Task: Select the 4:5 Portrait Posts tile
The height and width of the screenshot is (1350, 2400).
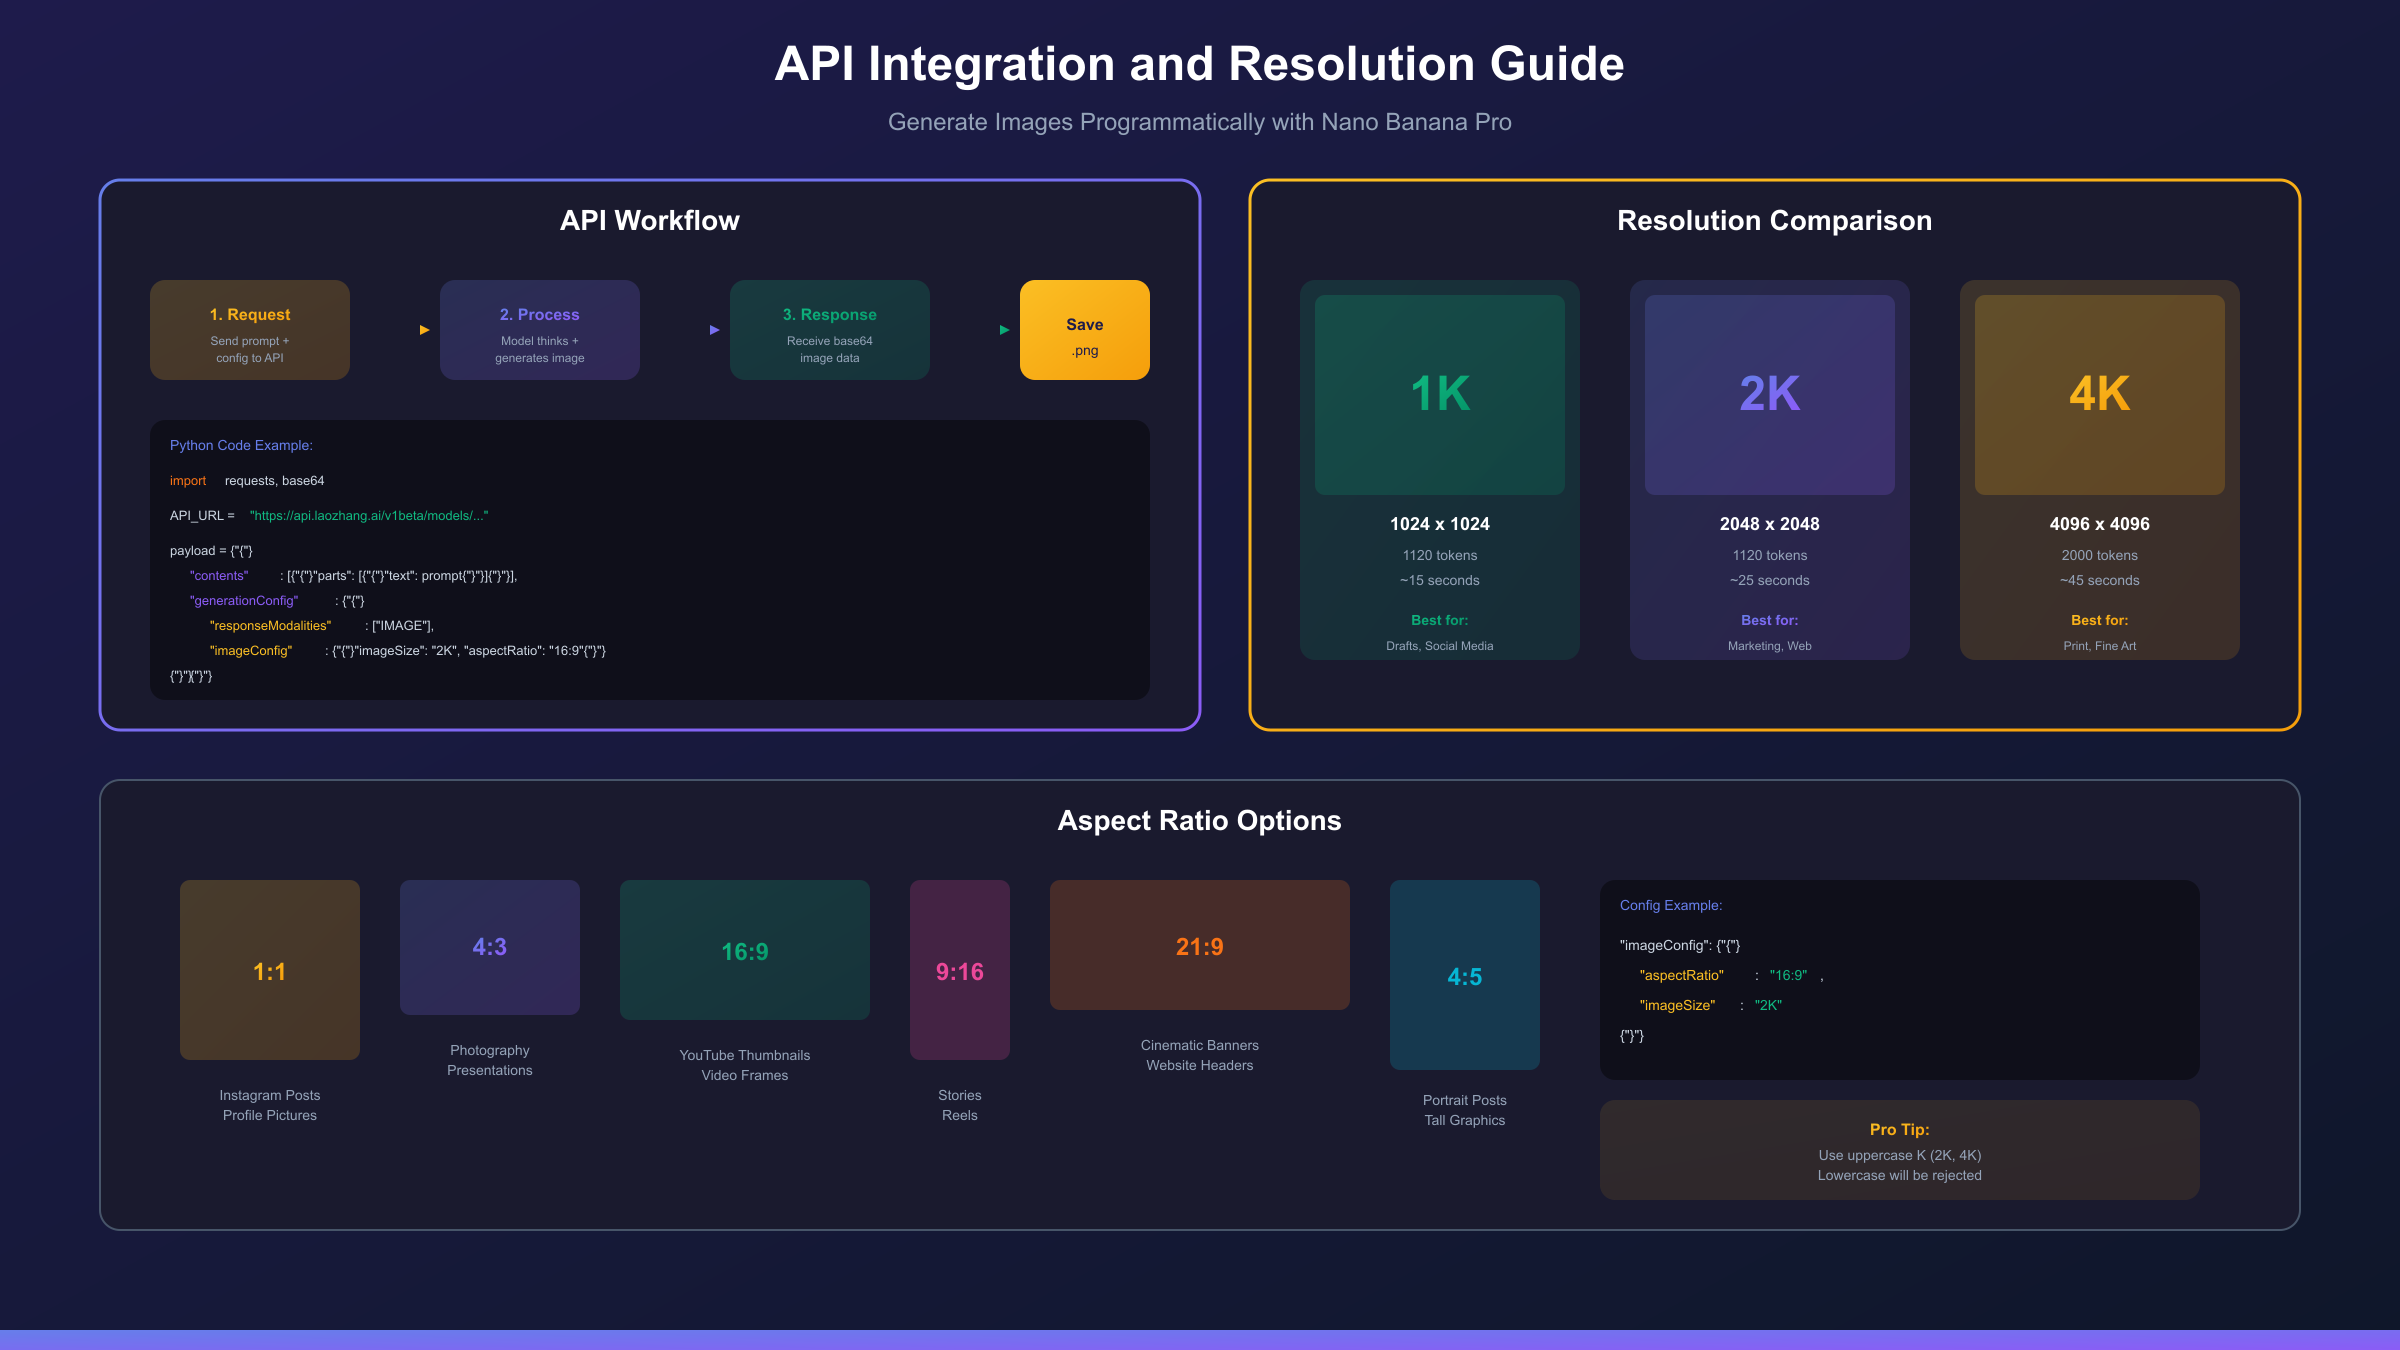Action: [1464, 977]
